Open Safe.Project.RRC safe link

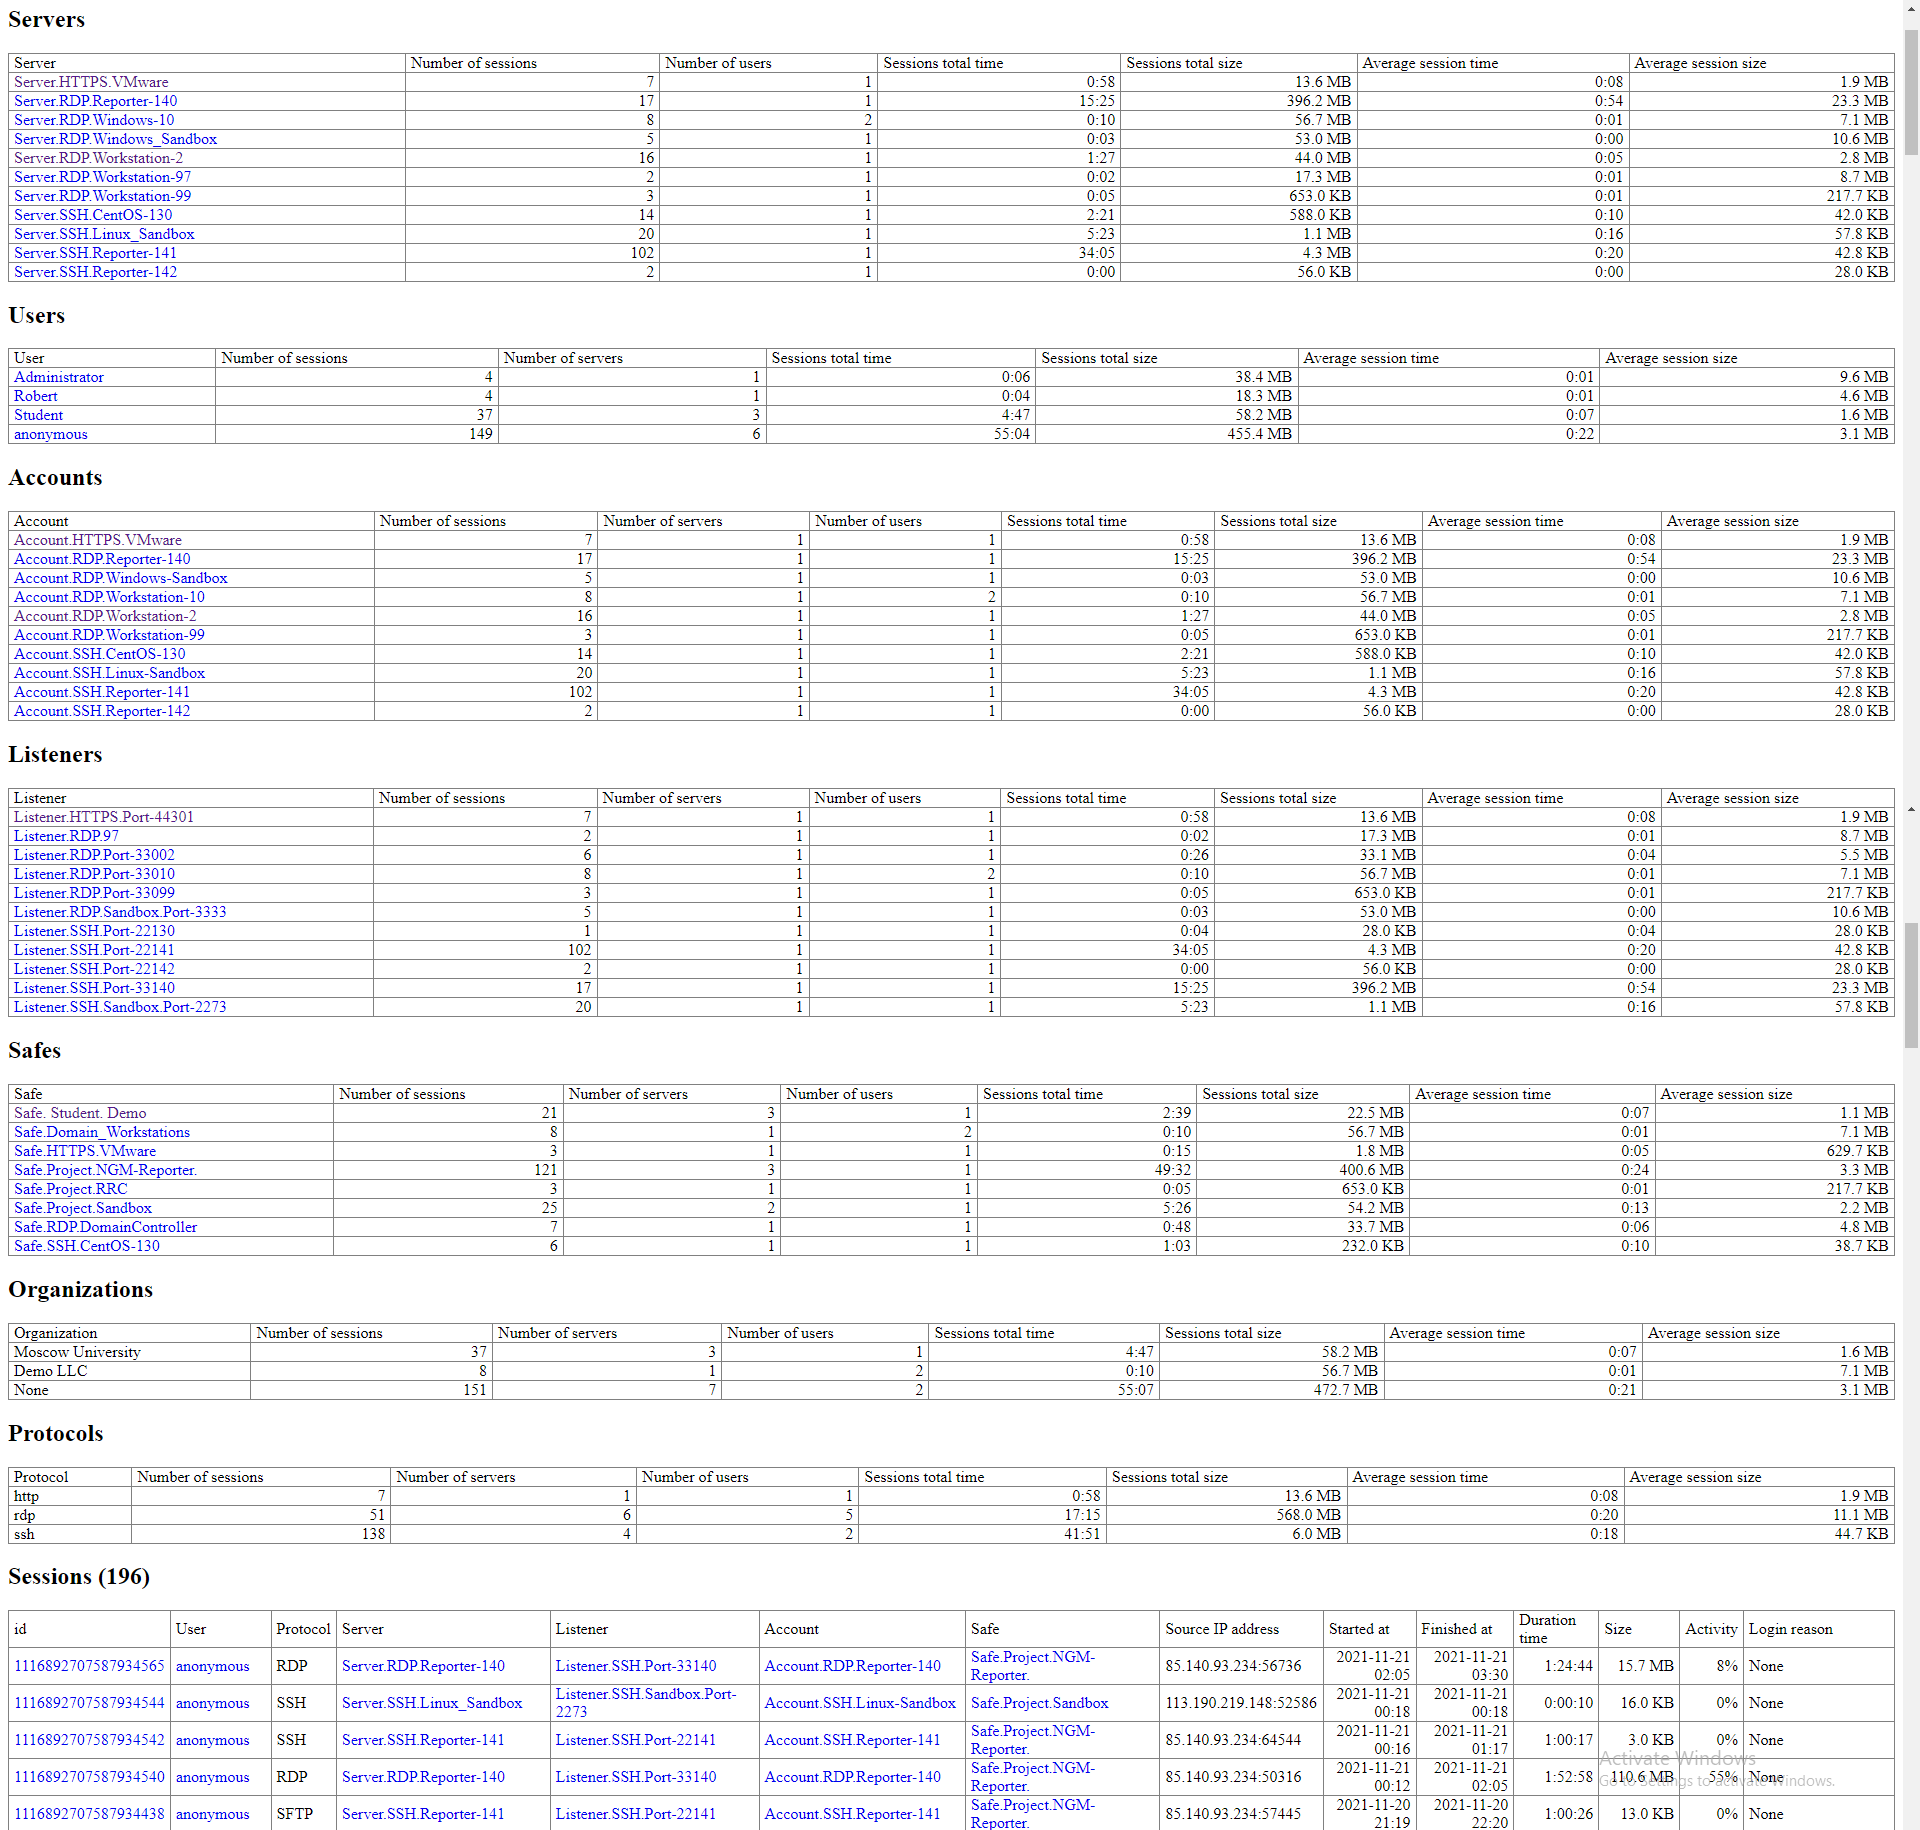[x=70, y=1189]
